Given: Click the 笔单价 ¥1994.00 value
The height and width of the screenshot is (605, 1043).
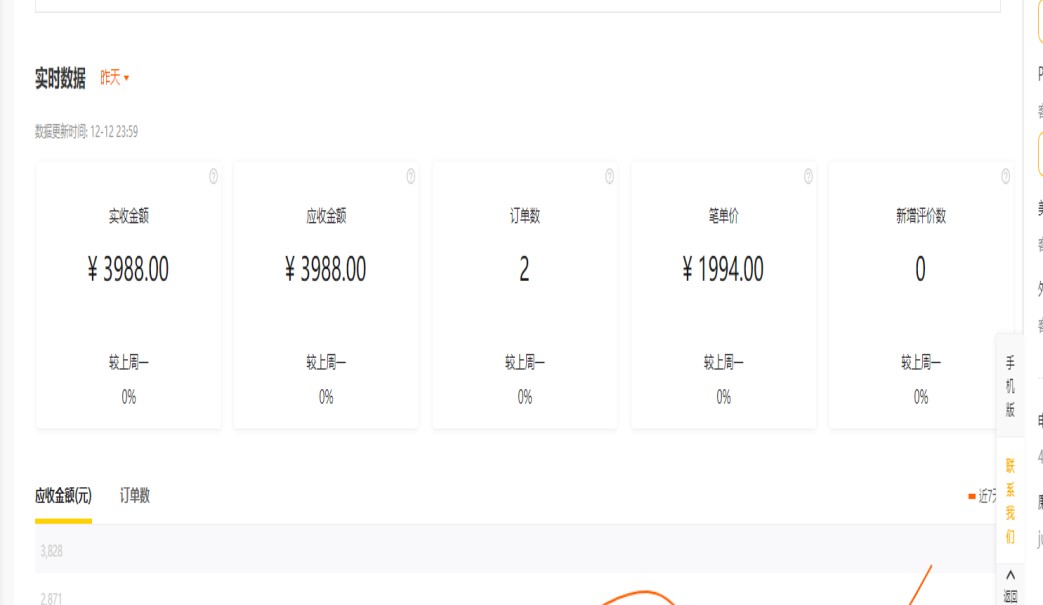Looking at the screenshot, I should point(723,269).
